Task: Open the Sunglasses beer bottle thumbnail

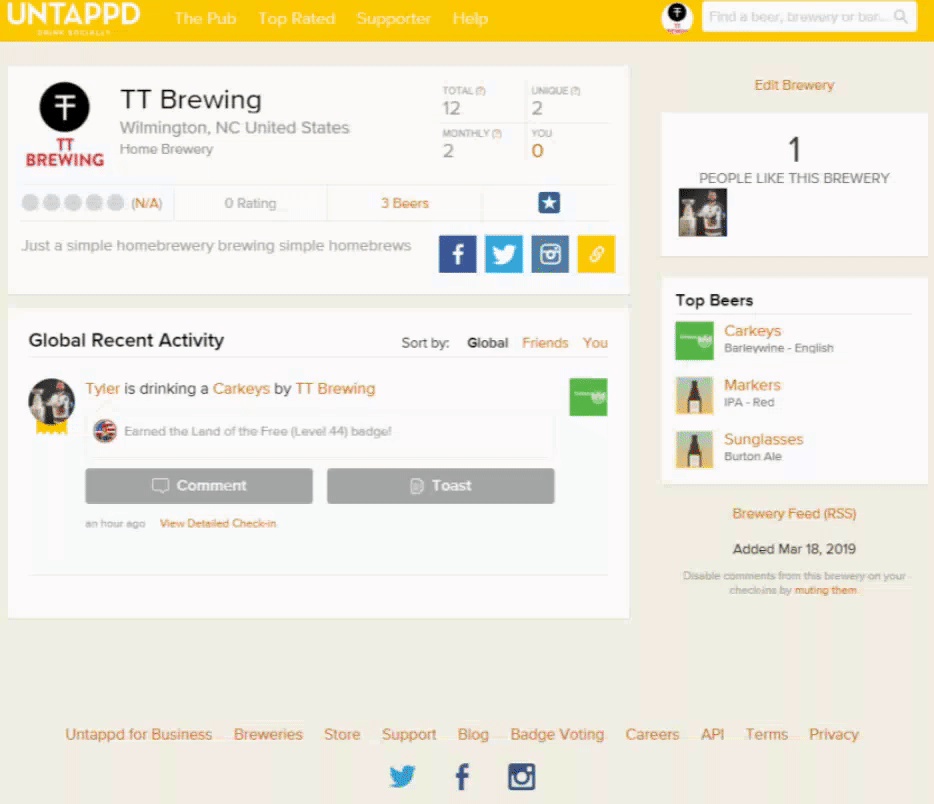Action: coord(694,449)
